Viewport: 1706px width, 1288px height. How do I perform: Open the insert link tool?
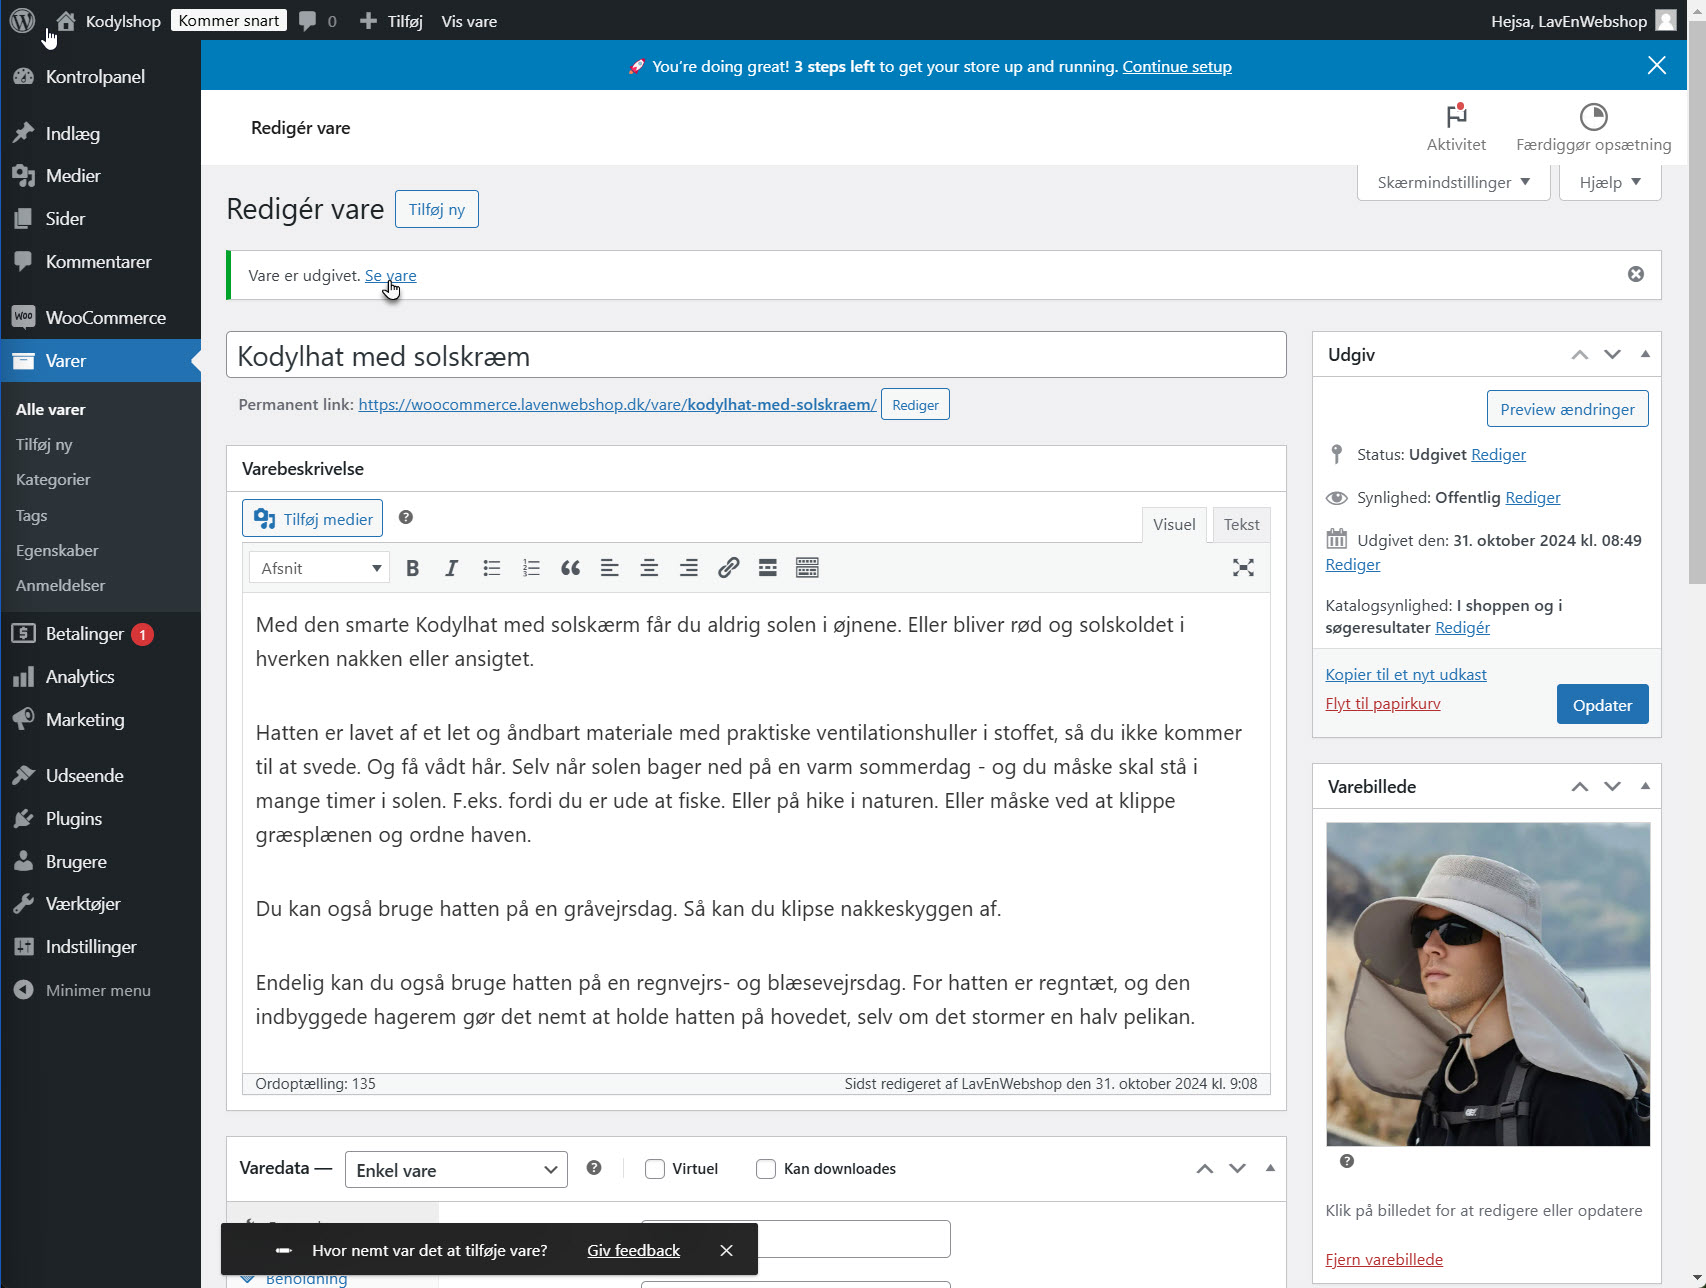coord(728,567)
